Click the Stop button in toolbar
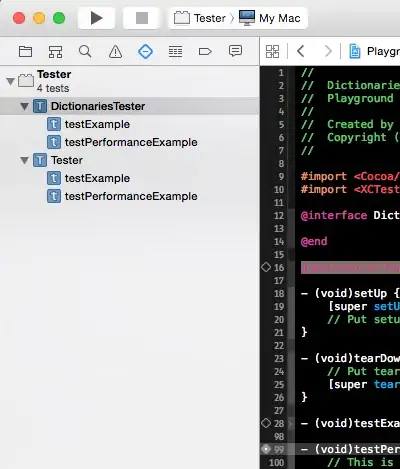Screen dimensions: 400x469 (x=142, y=18)
